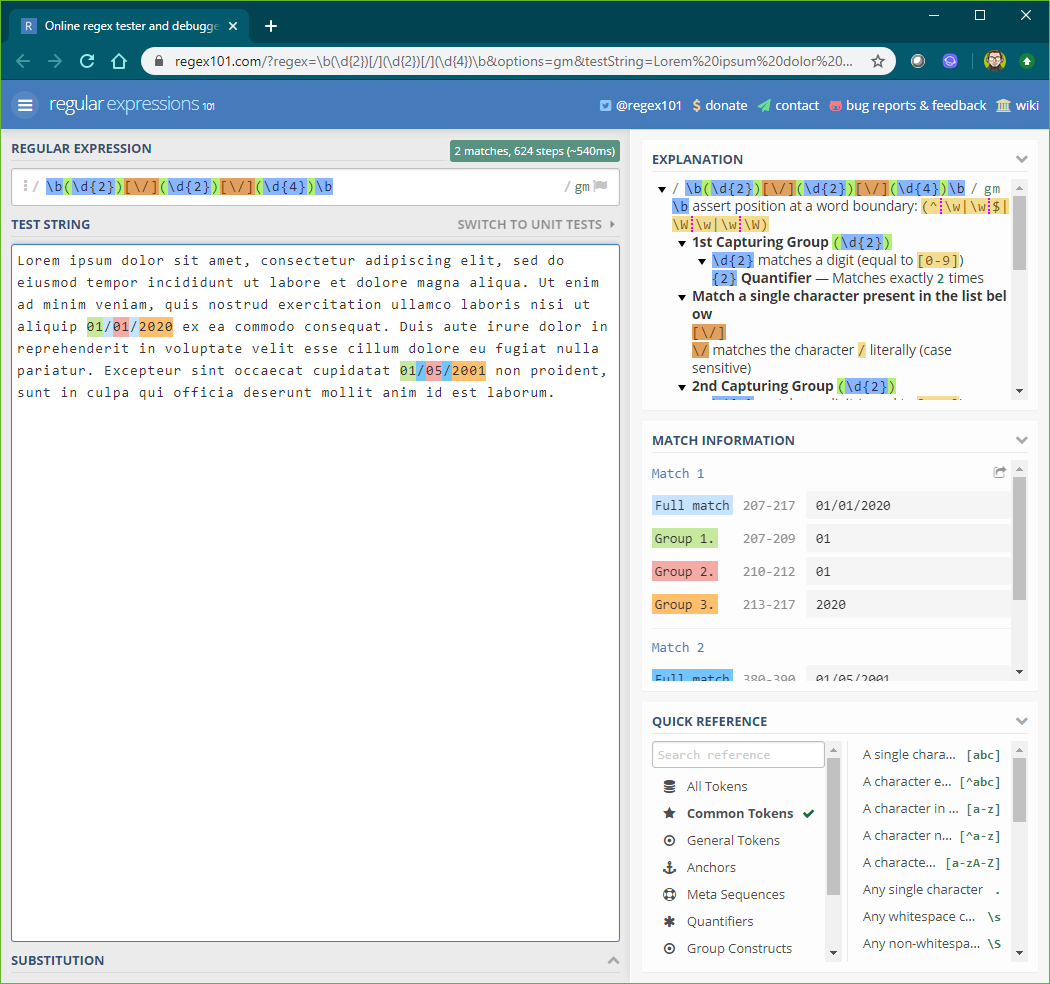Open the hamburger sidebar menu
Screen dimensions: 1050x984
25,105
